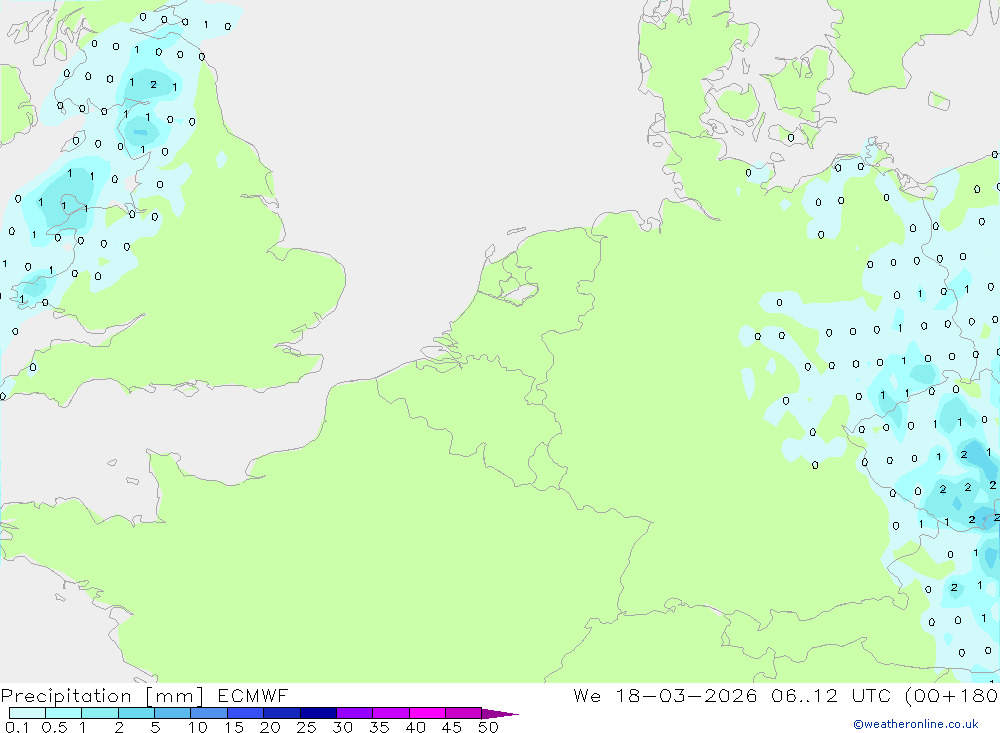Pick the 20–25 mm legend color swatch

click(282, 713)
